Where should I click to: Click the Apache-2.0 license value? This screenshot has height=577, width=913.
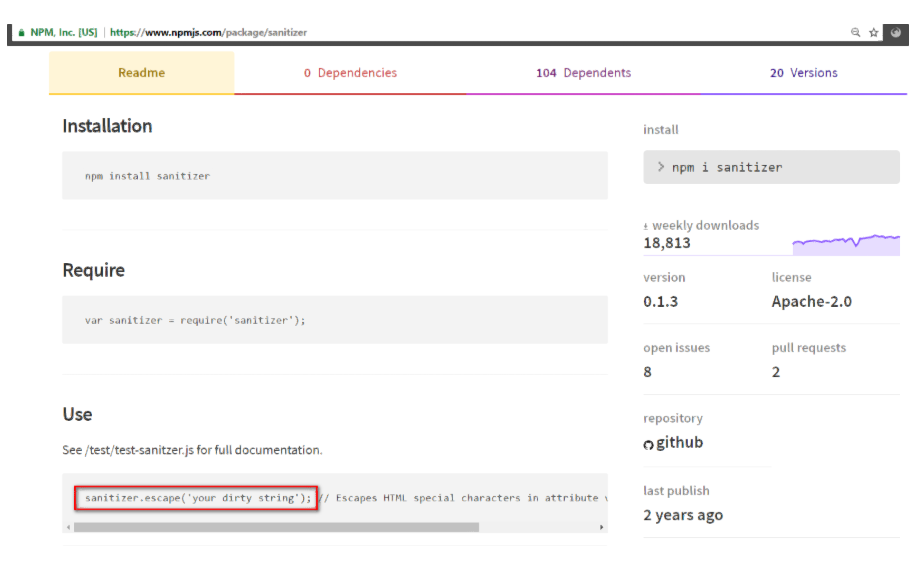812,302
